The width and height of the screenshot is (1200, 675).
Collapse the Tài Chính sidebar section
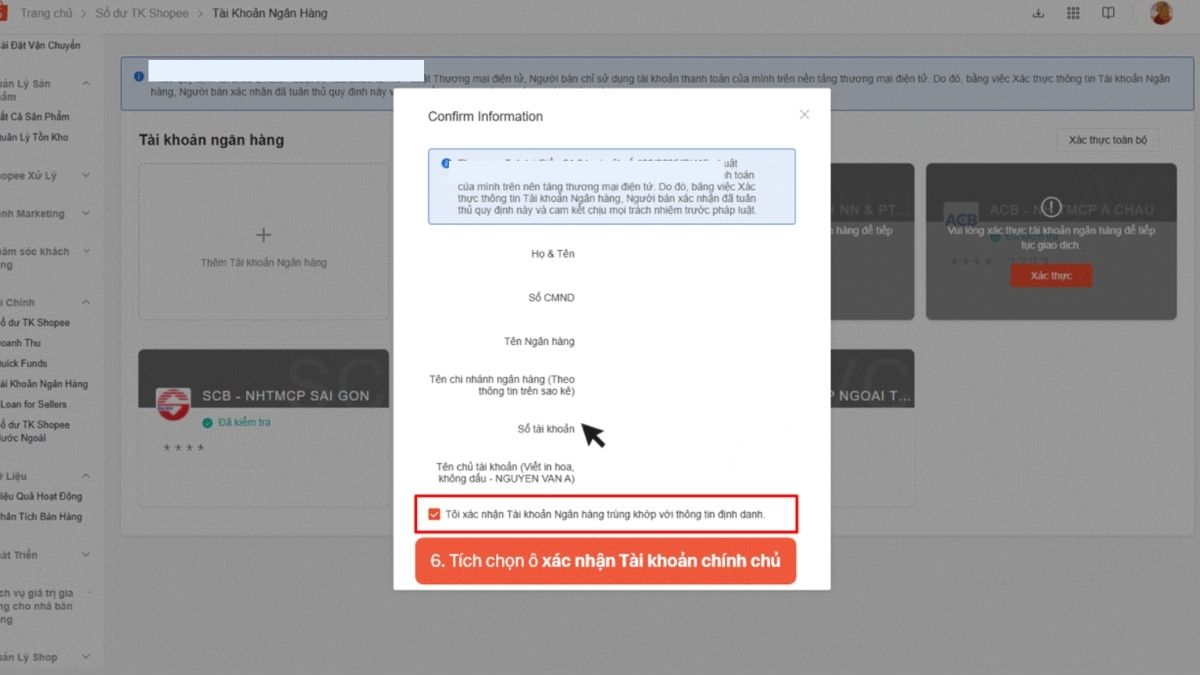(86, 302)
